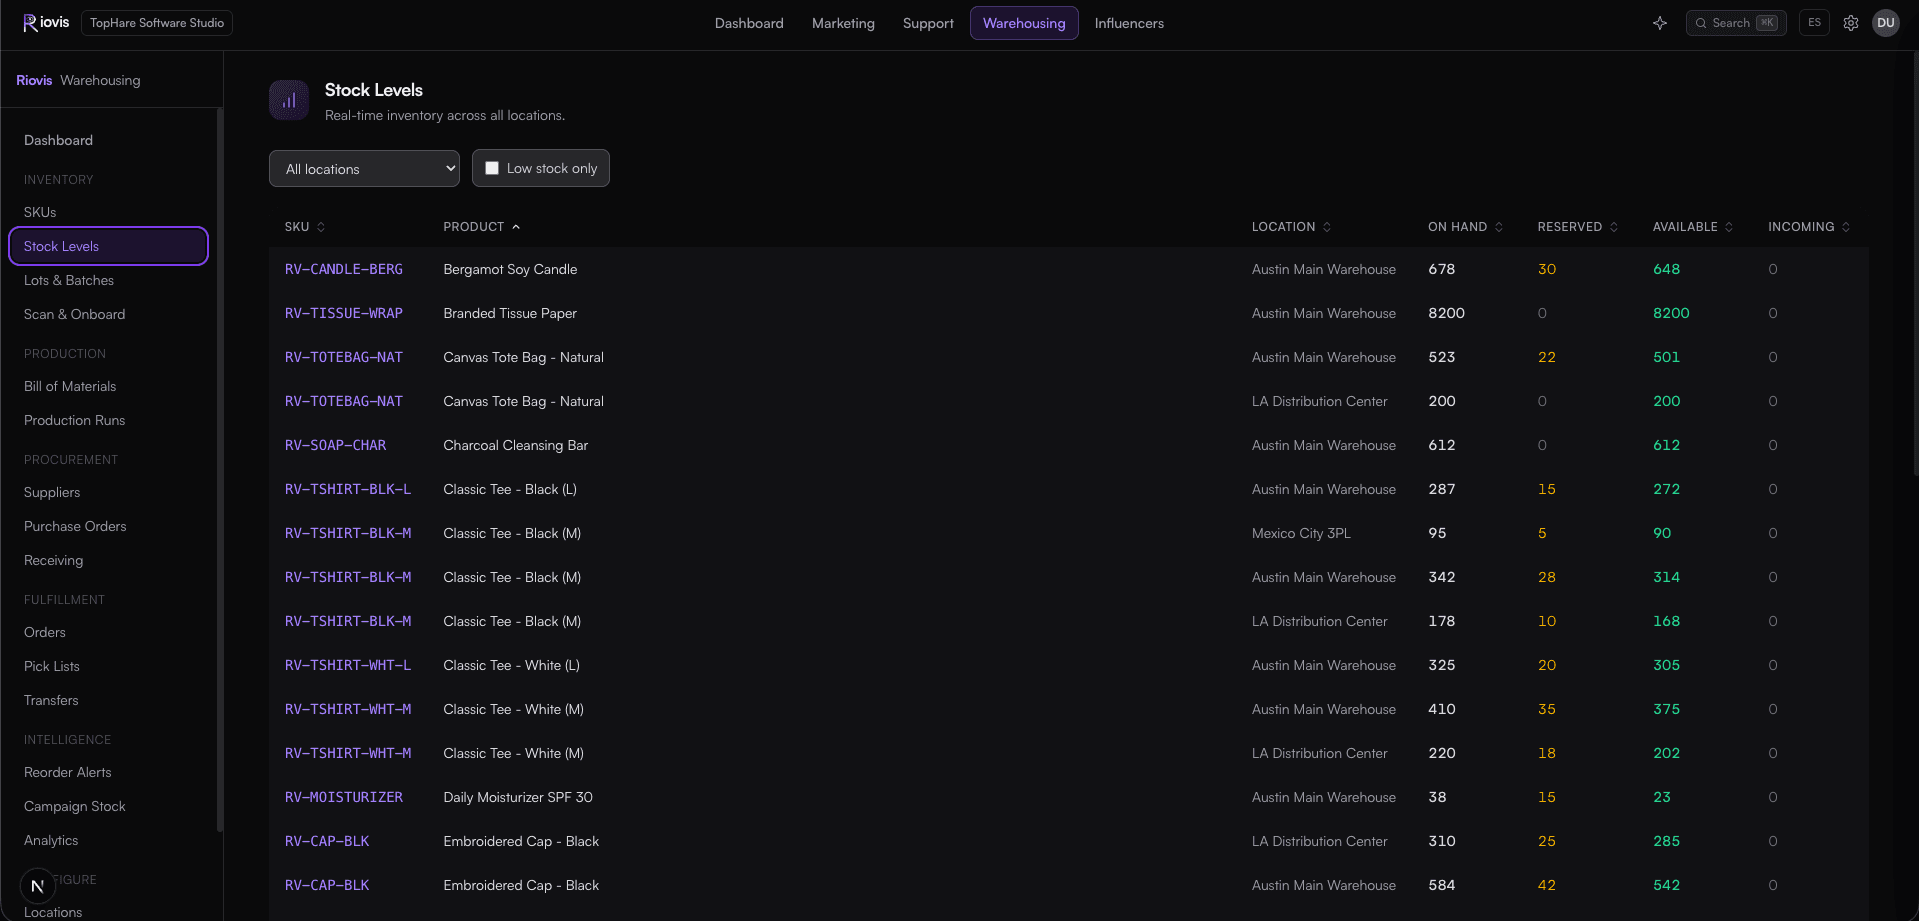Viewport: 1919px width, 921px height.
Task: Click the Riovis logo icon
Action: [30, 23]
